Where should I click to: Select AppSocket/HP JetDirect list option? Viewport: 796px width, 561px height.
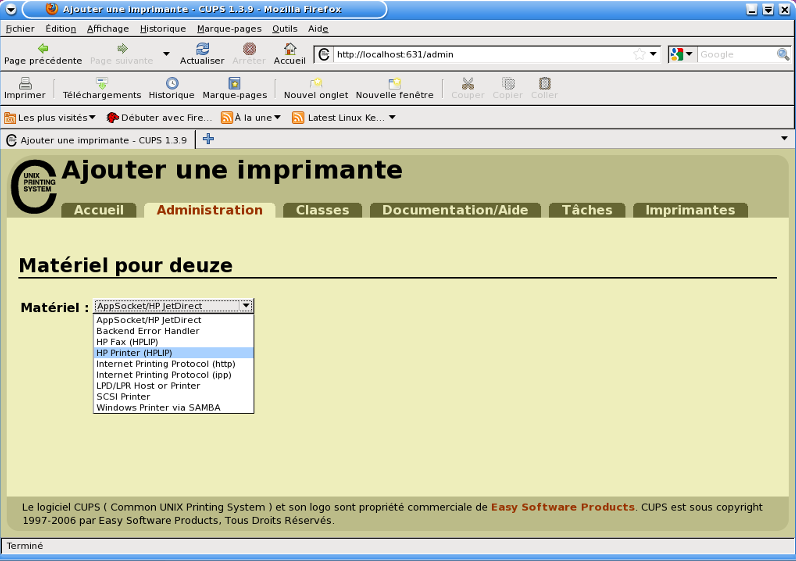[174, 320]
